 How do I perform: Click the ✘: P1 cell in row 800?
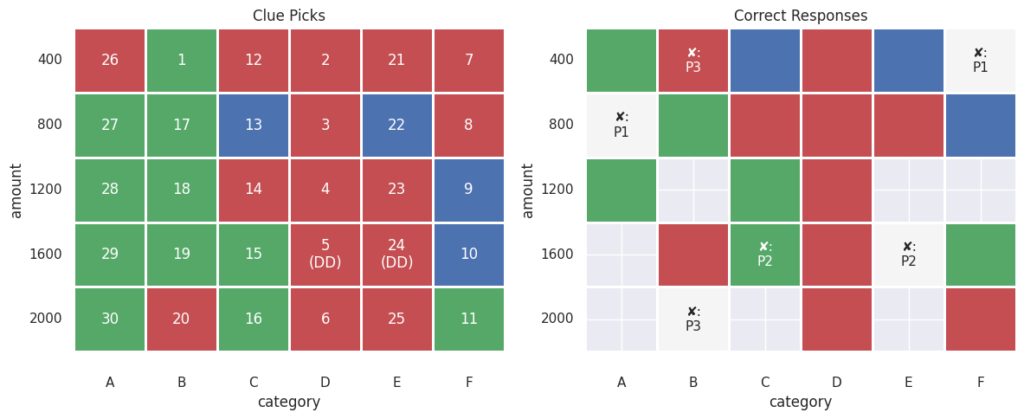tap(621, 125)
